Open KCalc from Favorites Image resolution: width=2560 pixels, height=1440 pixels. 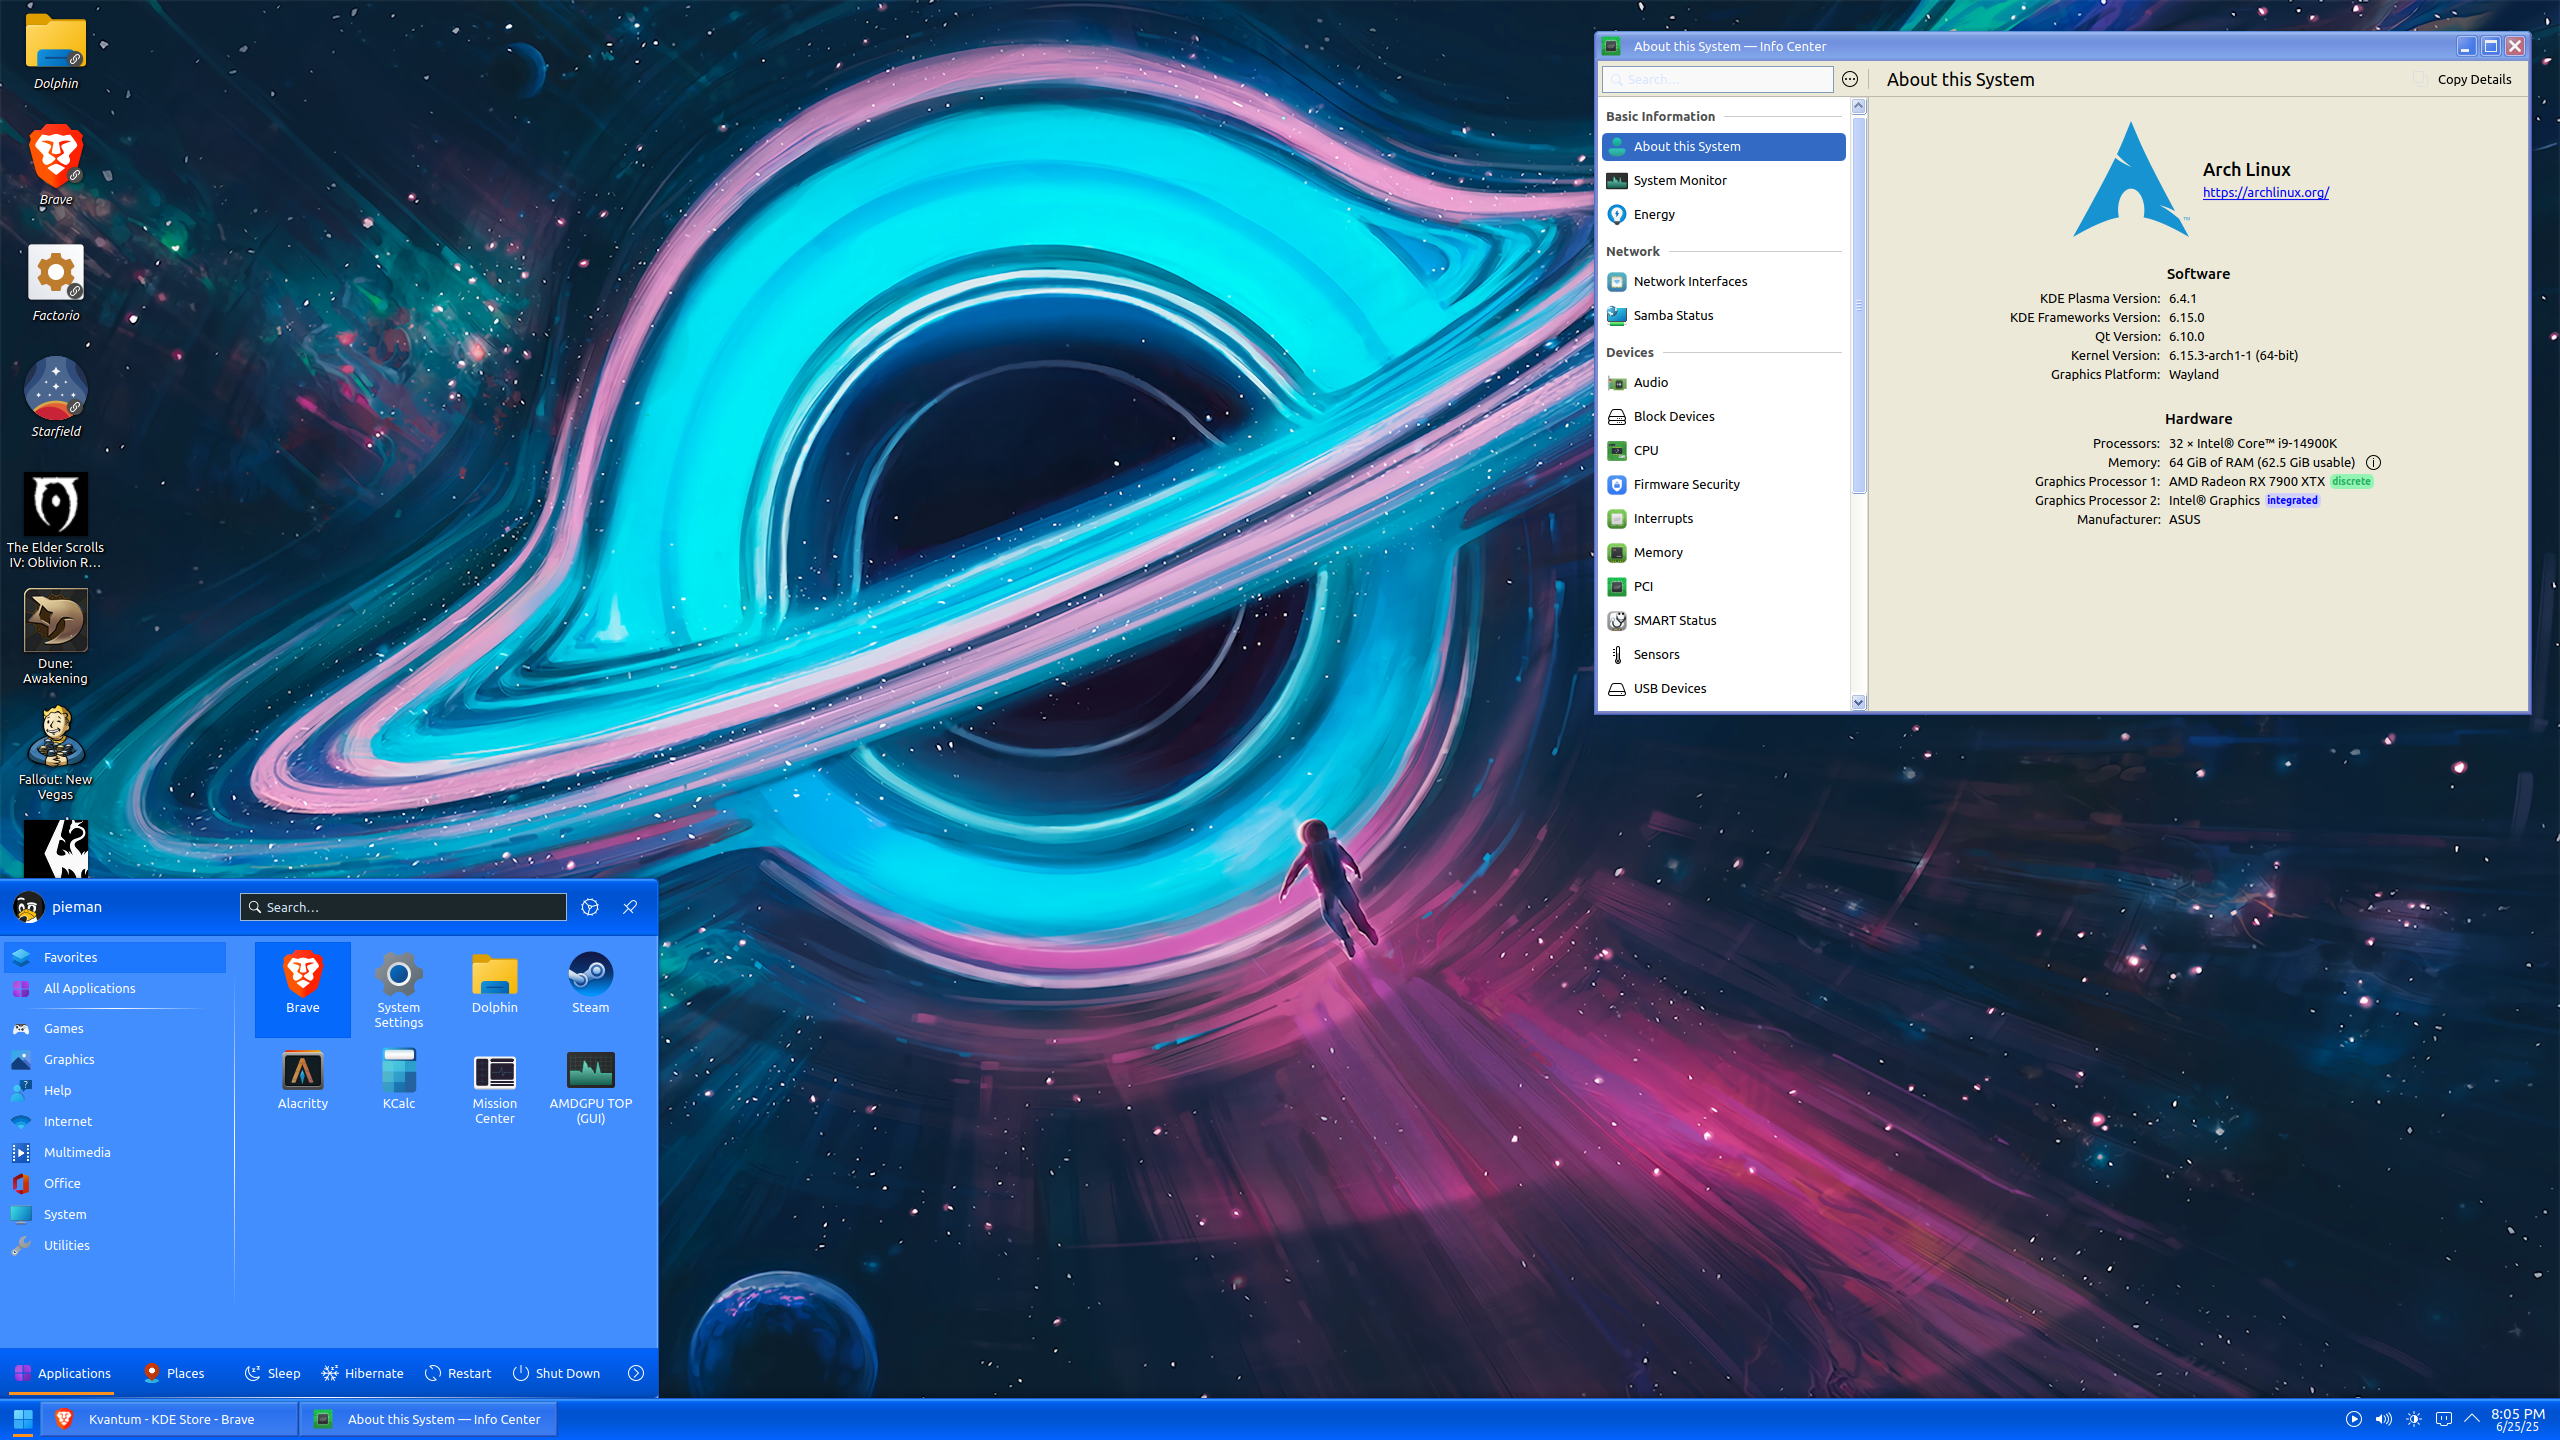pos(399,1084)
